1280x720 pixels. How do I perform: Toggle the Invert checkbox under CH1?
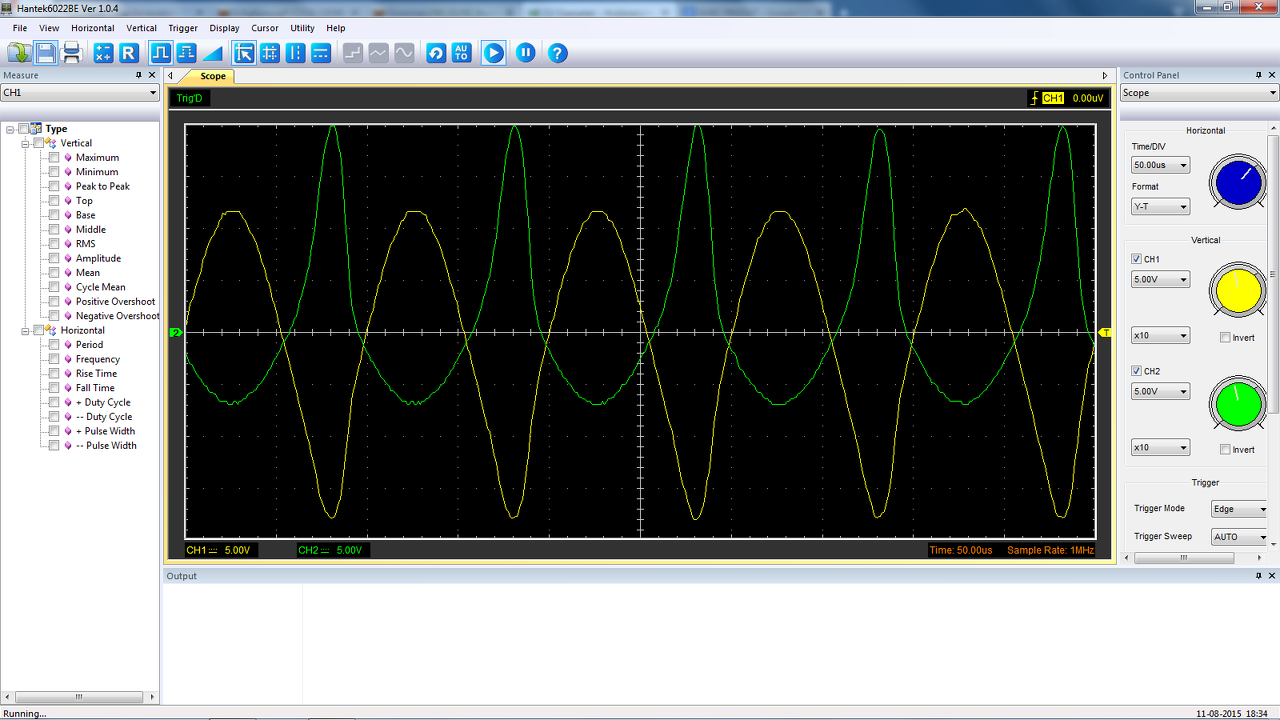(1225, 338)
